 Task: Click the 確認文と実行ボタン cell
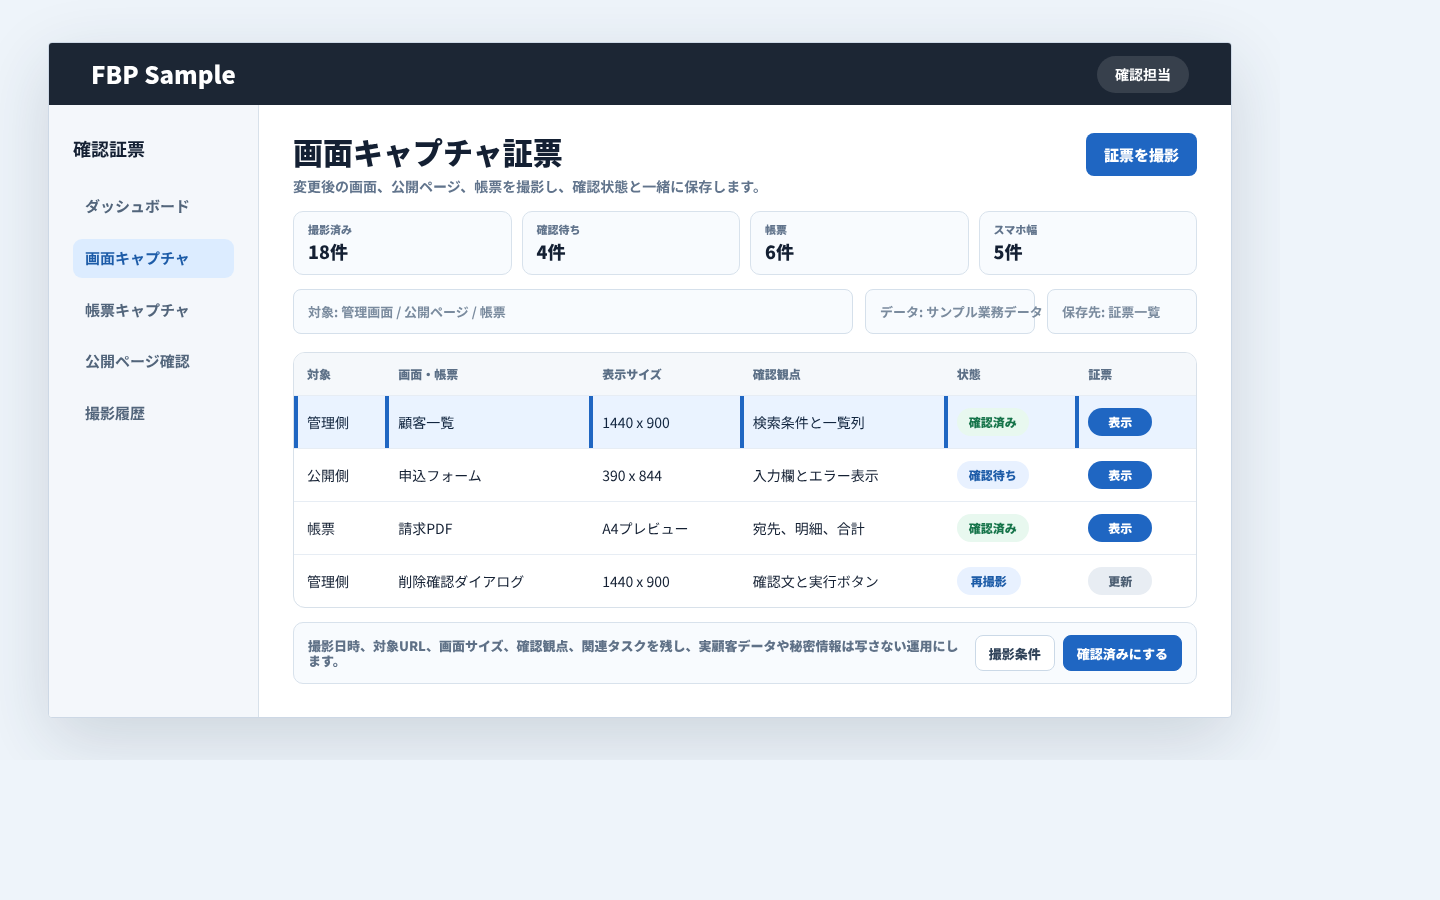coord(843,582)
